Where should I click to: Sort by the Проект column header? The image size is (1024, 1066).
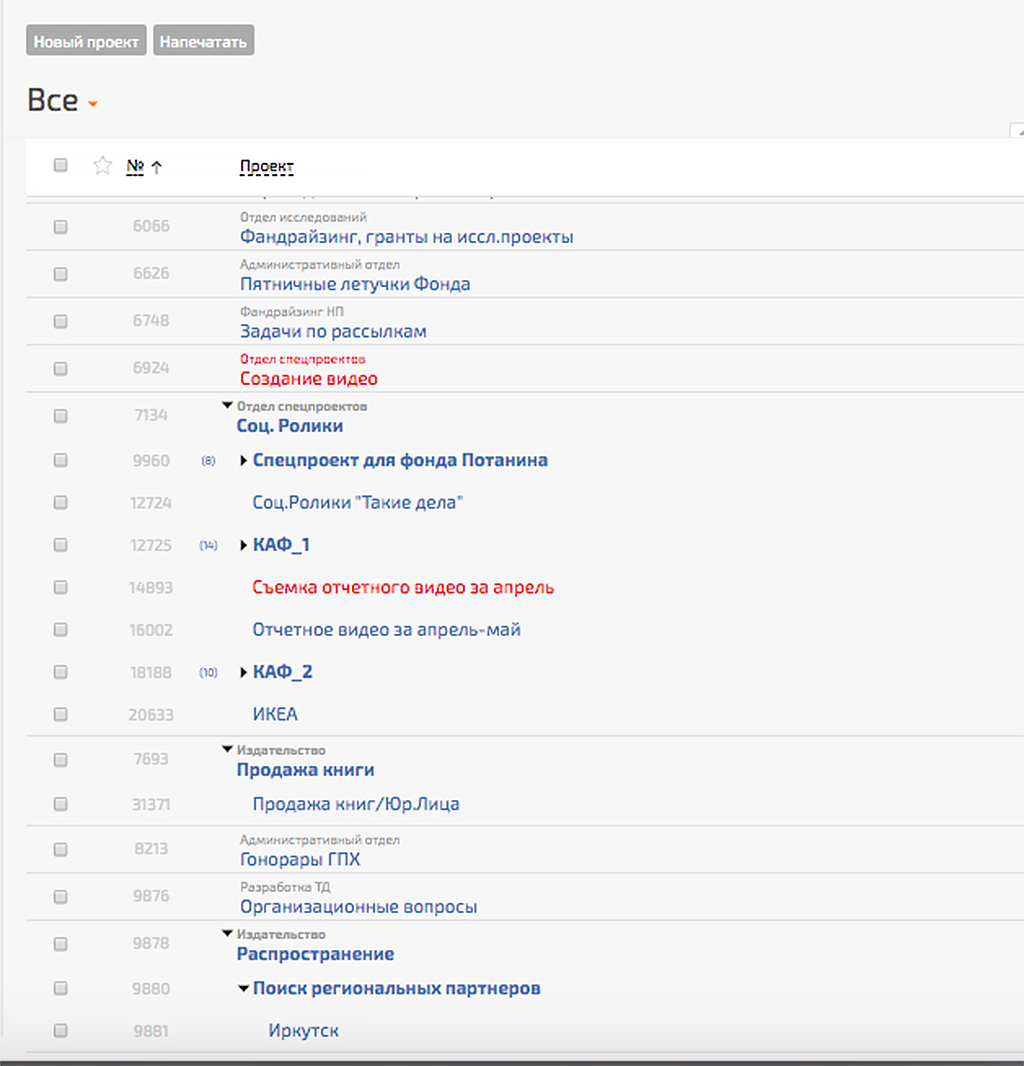[266, 167]
